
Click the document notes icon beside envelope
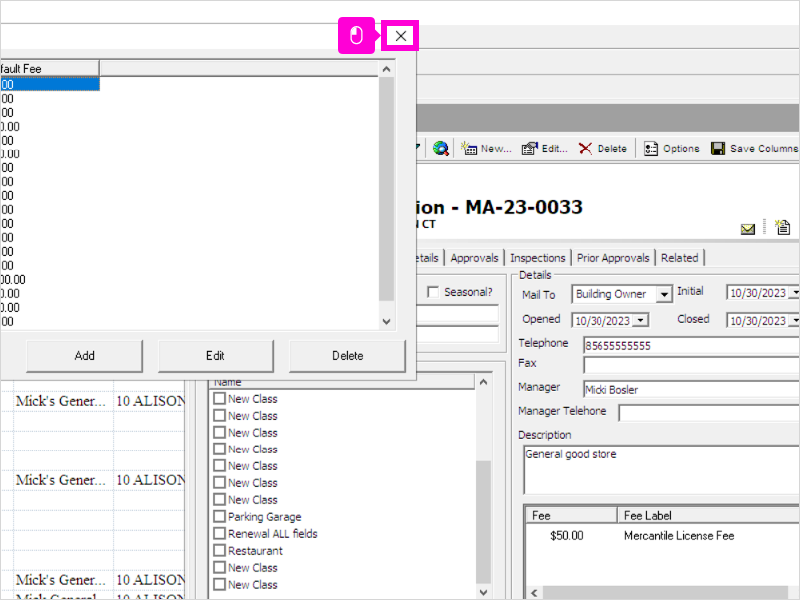[782, 227]
